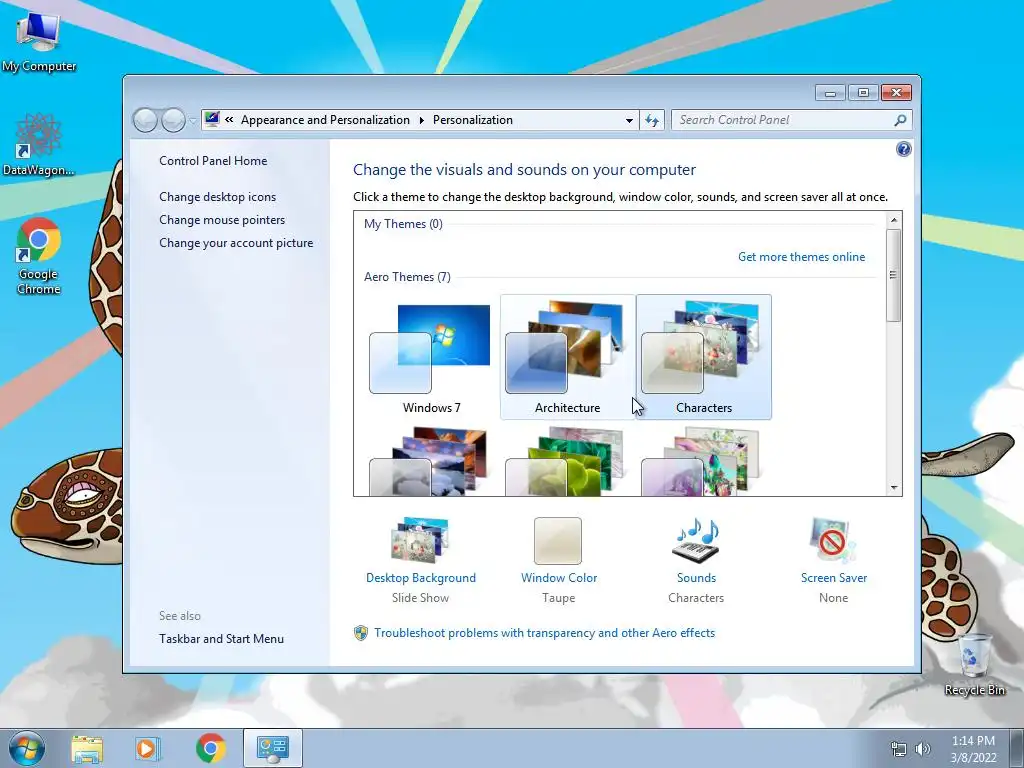Viewport: 1024px width, 768px height.
Task: Open Change mouse pointers link
Action: pyautogui.click(x=222, y=219)
